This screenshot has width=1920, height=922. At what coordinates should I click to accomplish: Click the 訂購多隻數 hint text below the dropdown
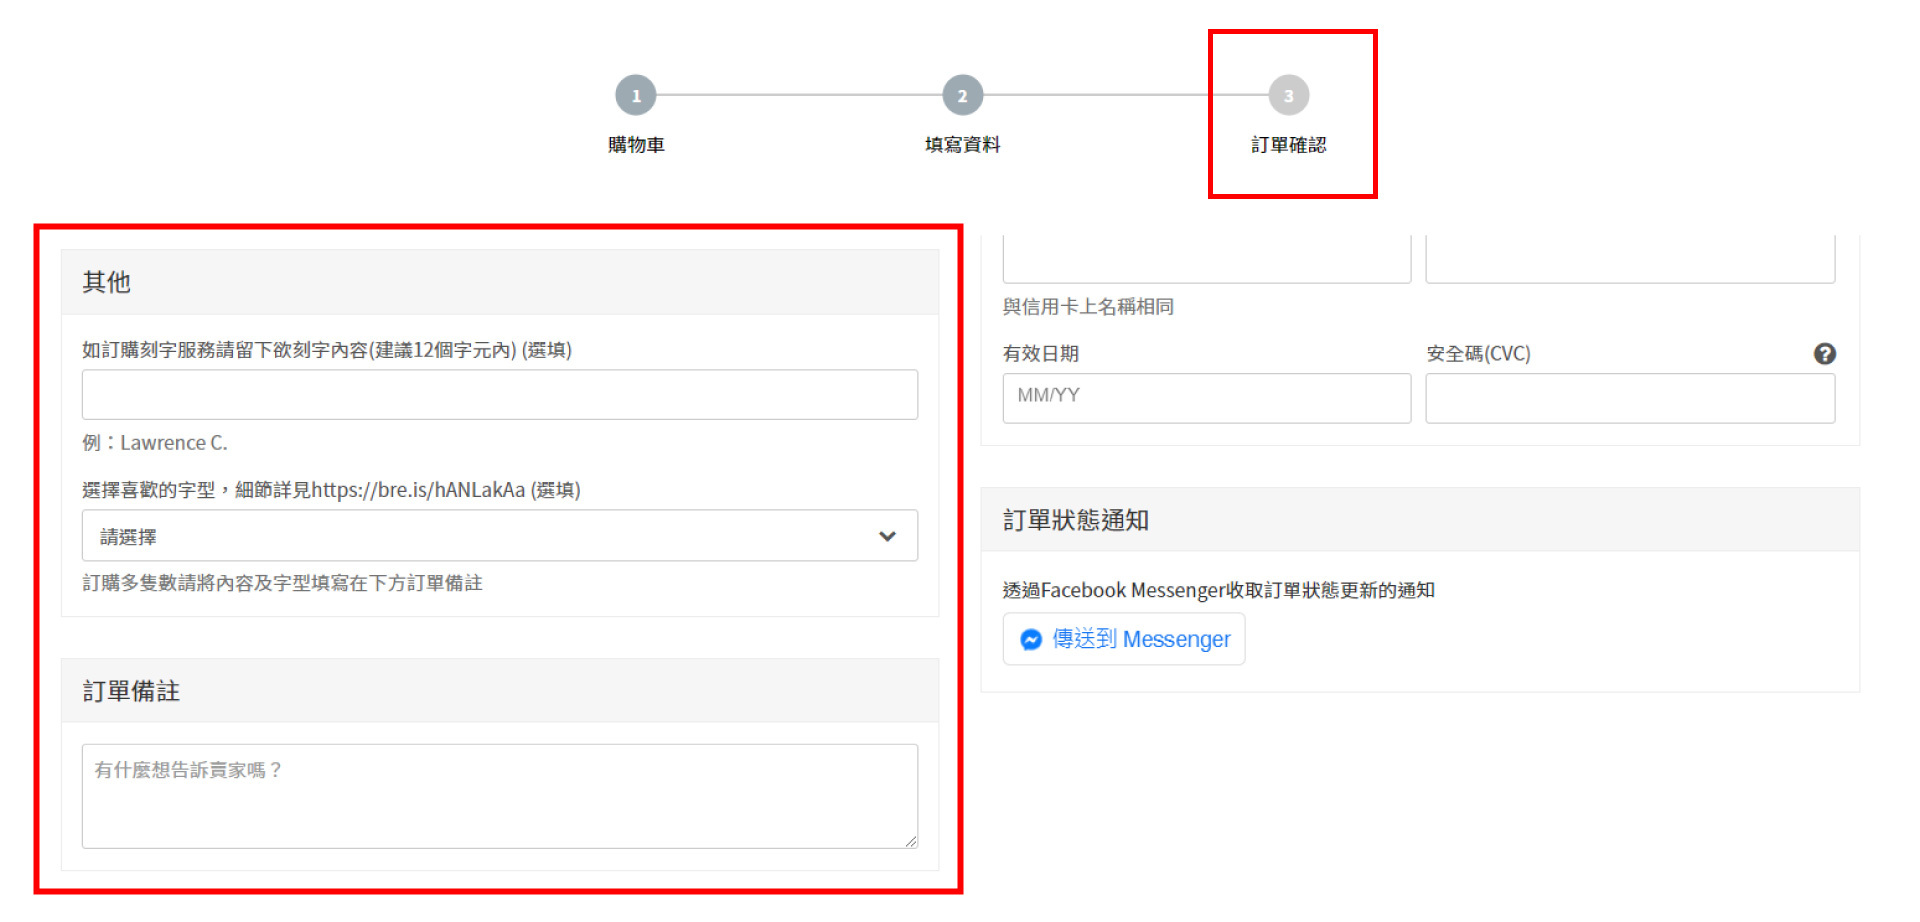click(x=282, y=583)
